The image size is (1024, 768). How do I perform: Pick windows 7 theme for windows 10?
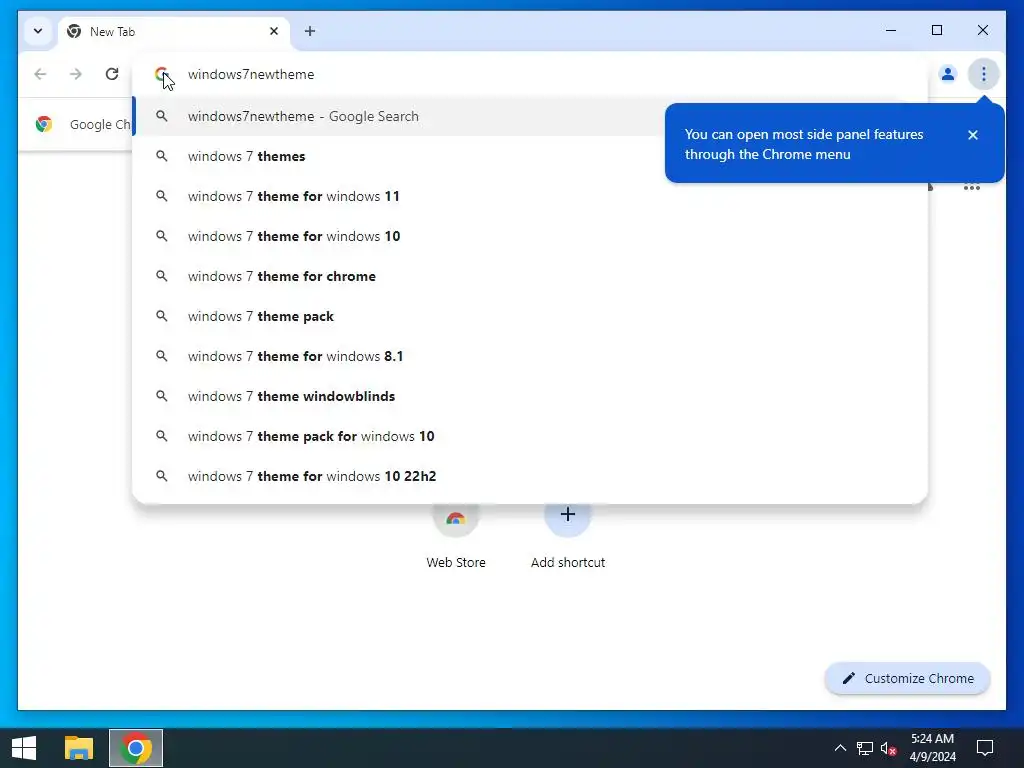(530, 236)
